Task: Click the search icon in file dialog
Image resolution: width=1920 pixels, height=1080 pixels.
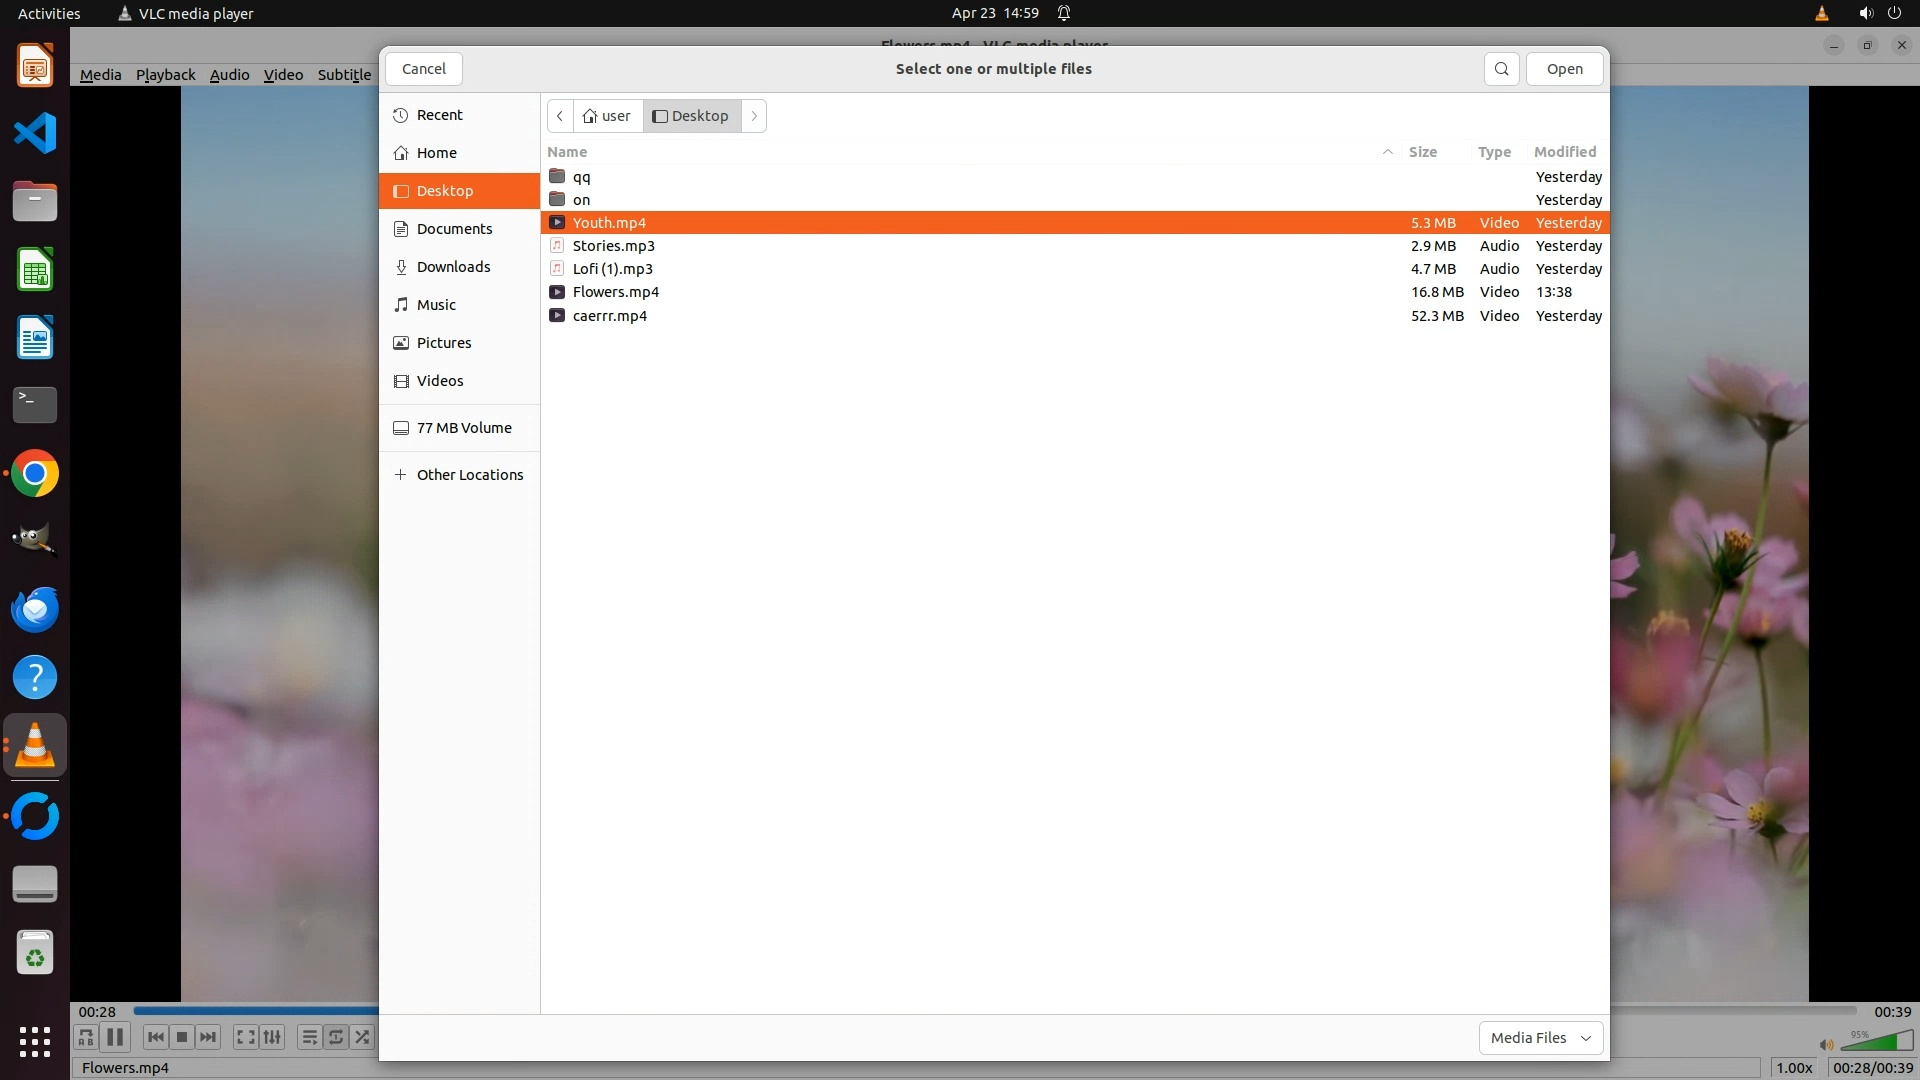Action: click(x=1501, y=69)
